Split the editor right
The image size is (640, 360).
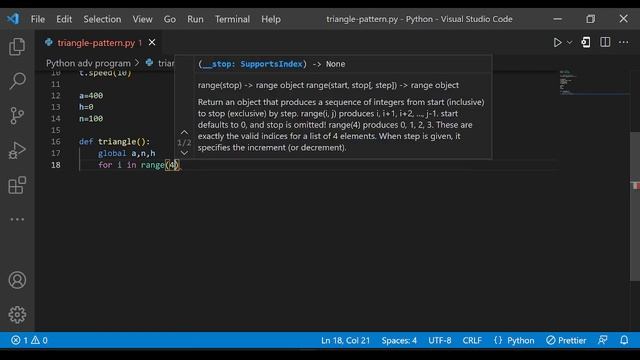click(605, 42)
